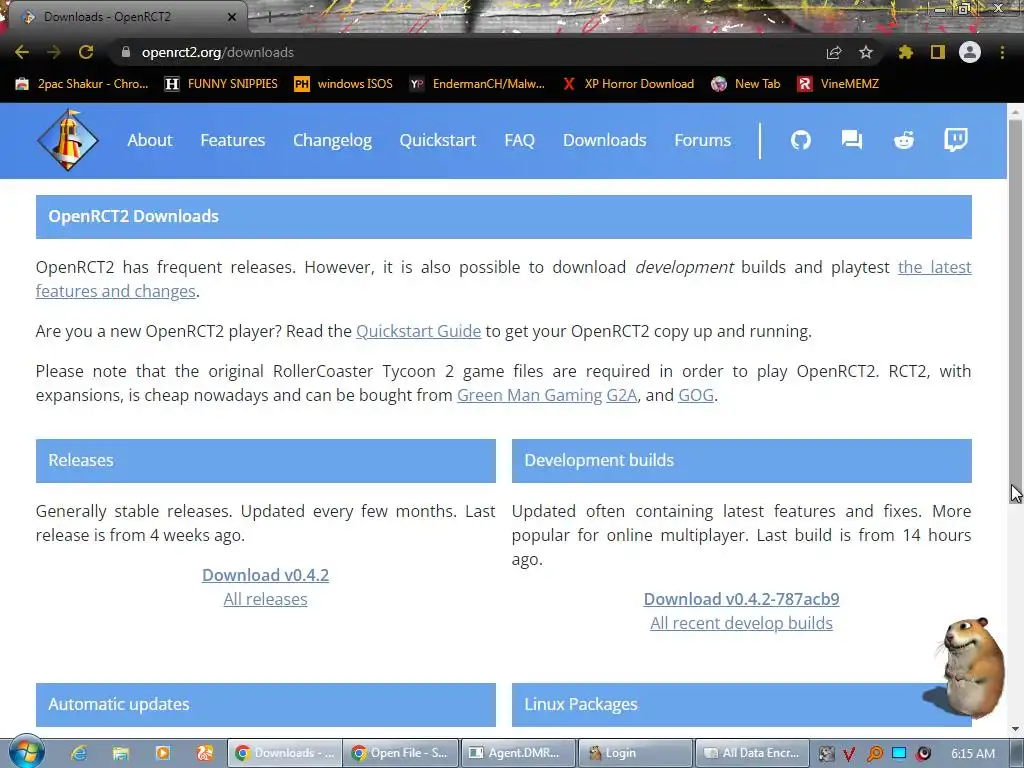Open the All recent develop builds link
Image resolution: width=1024 pixels, height=768 pixels.
pos(741,623)
